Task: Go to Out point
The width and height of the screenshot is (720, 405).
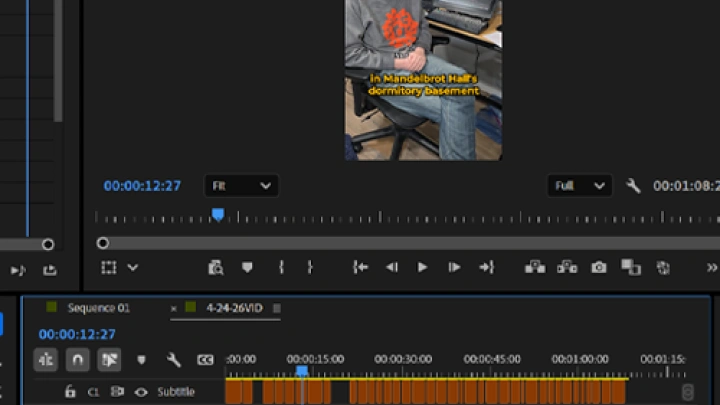Action: tap(486, 267)
